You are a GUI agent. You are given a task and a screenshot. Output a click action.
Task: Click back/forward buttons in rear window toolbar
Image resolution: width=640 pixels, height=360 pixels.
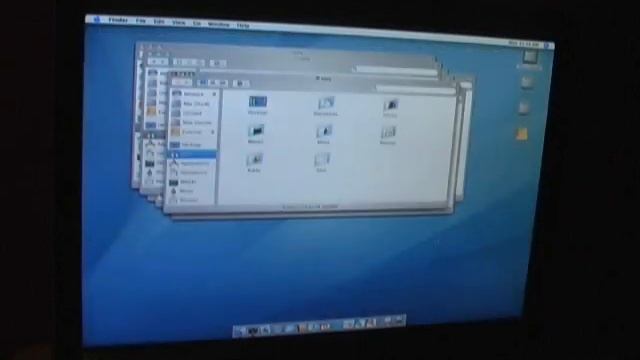pos(158,62)
